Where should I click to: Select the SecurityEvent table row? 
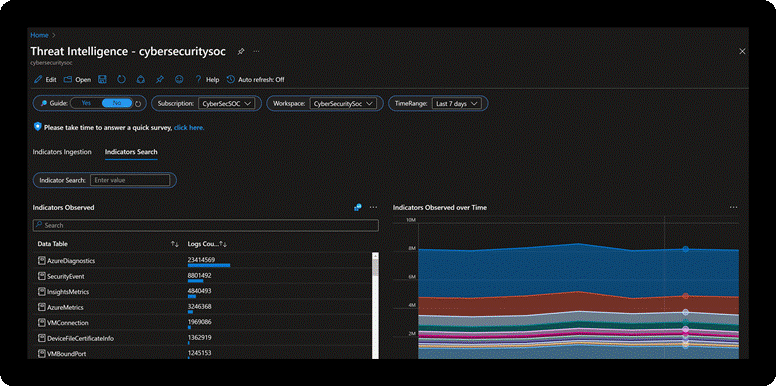click(202, 276)
